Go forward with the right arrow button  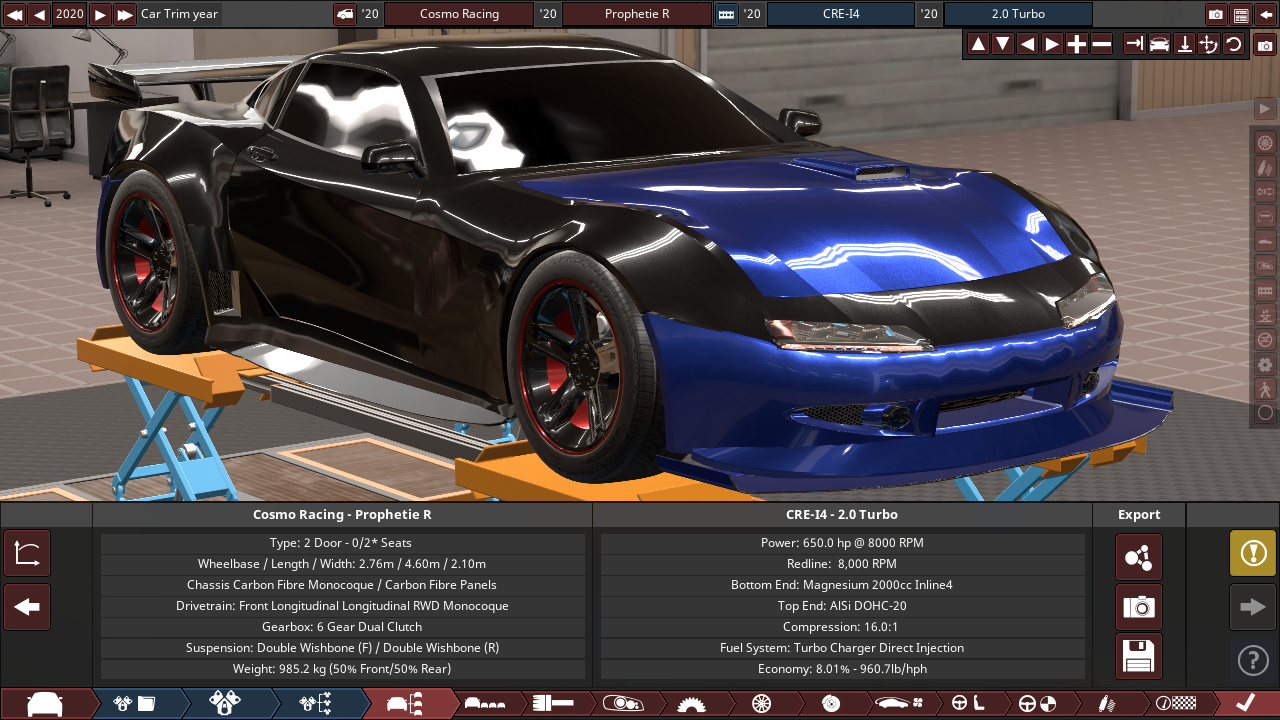(x=1253, y=607)
